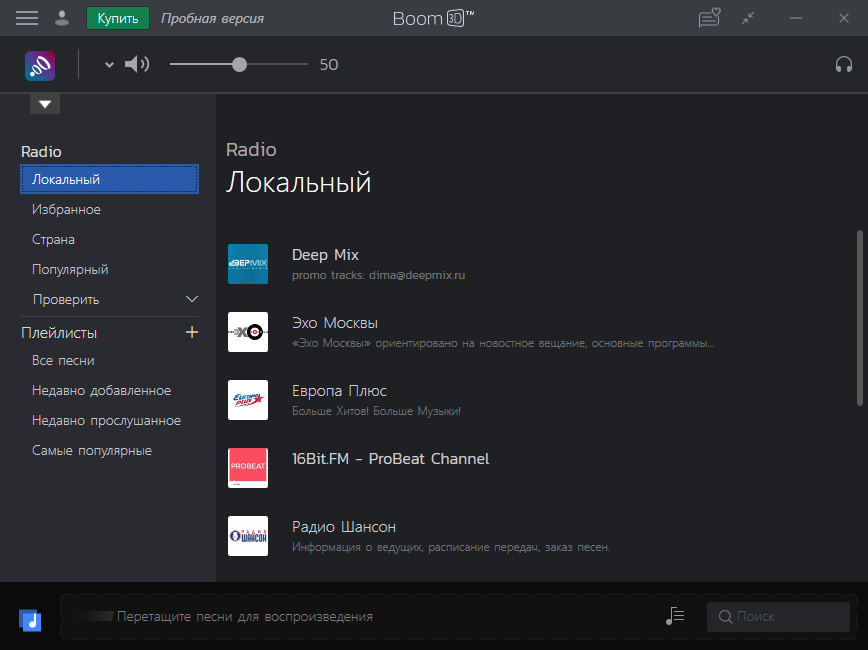Click the Поиск search field
This screenshot has width=868, height=650.
(778, 616)
